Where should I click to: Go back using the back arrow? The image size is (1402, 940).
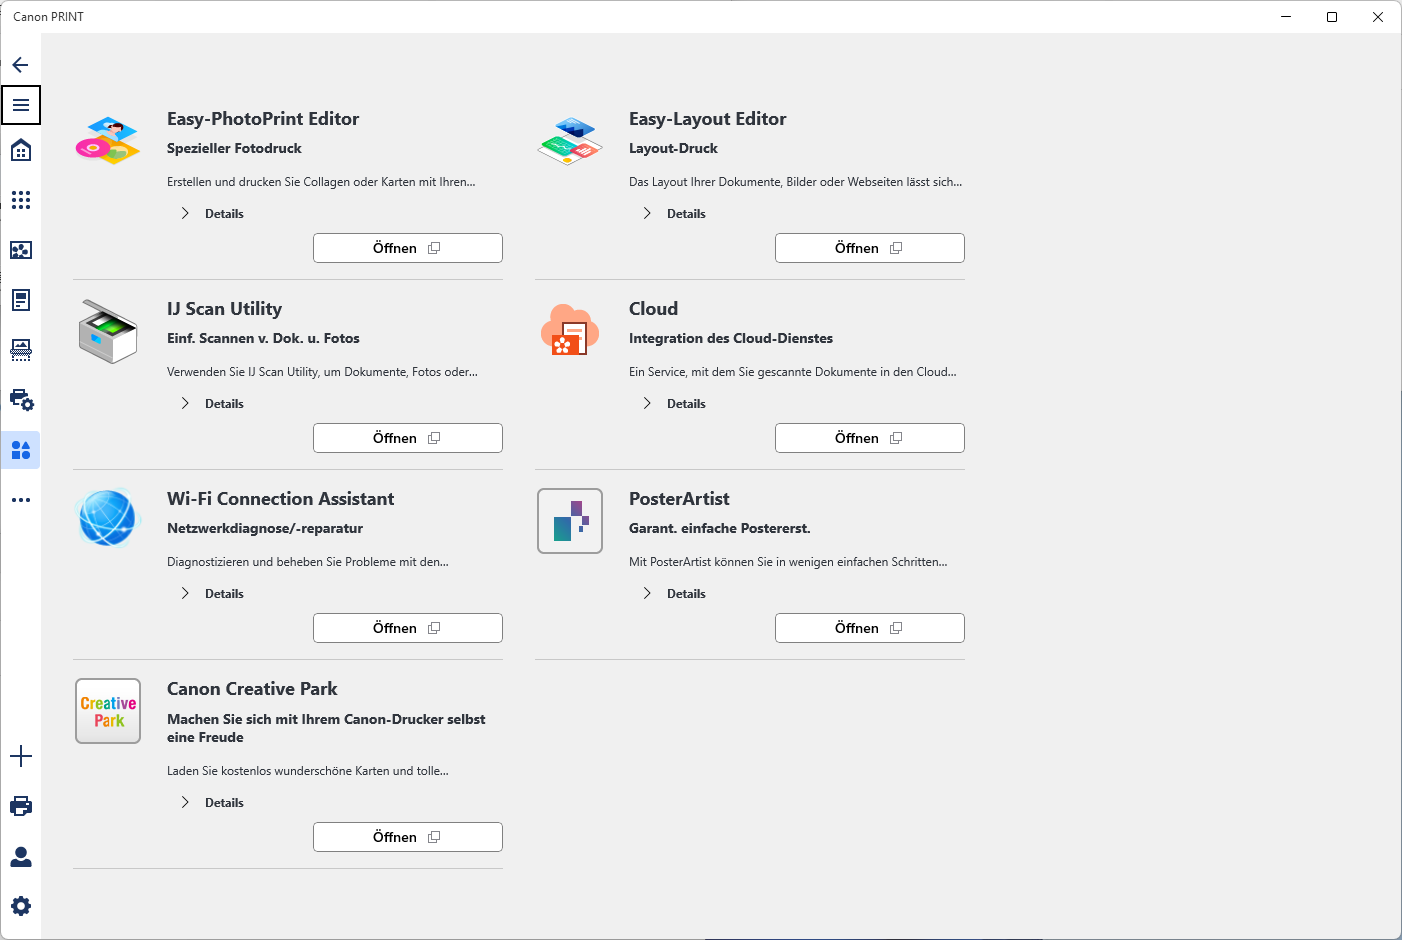(20, 65)
